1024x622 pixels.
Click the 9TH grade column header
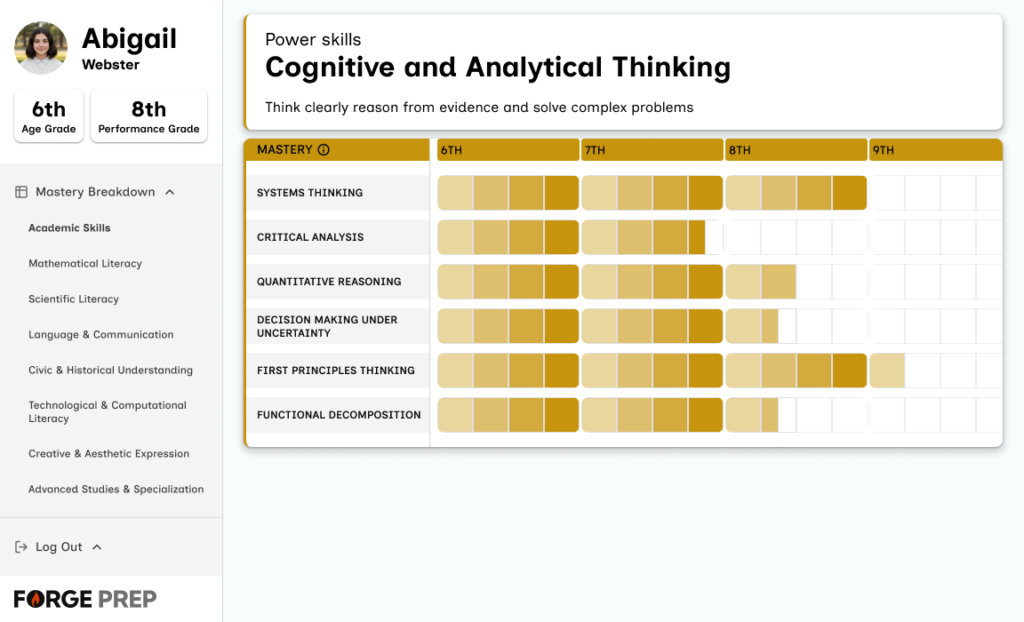(935, 150)
